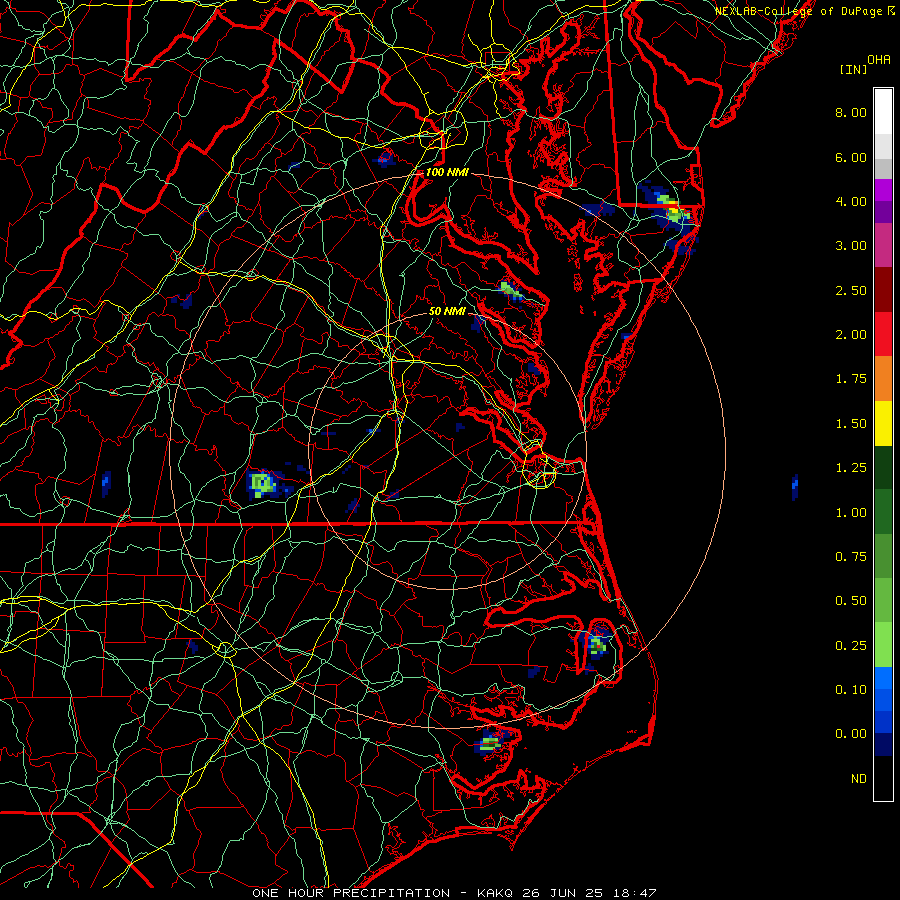This screenshot has width=900, height=900.
Task: Click the 50 NMI range ring label
Action: coord(447,312)
